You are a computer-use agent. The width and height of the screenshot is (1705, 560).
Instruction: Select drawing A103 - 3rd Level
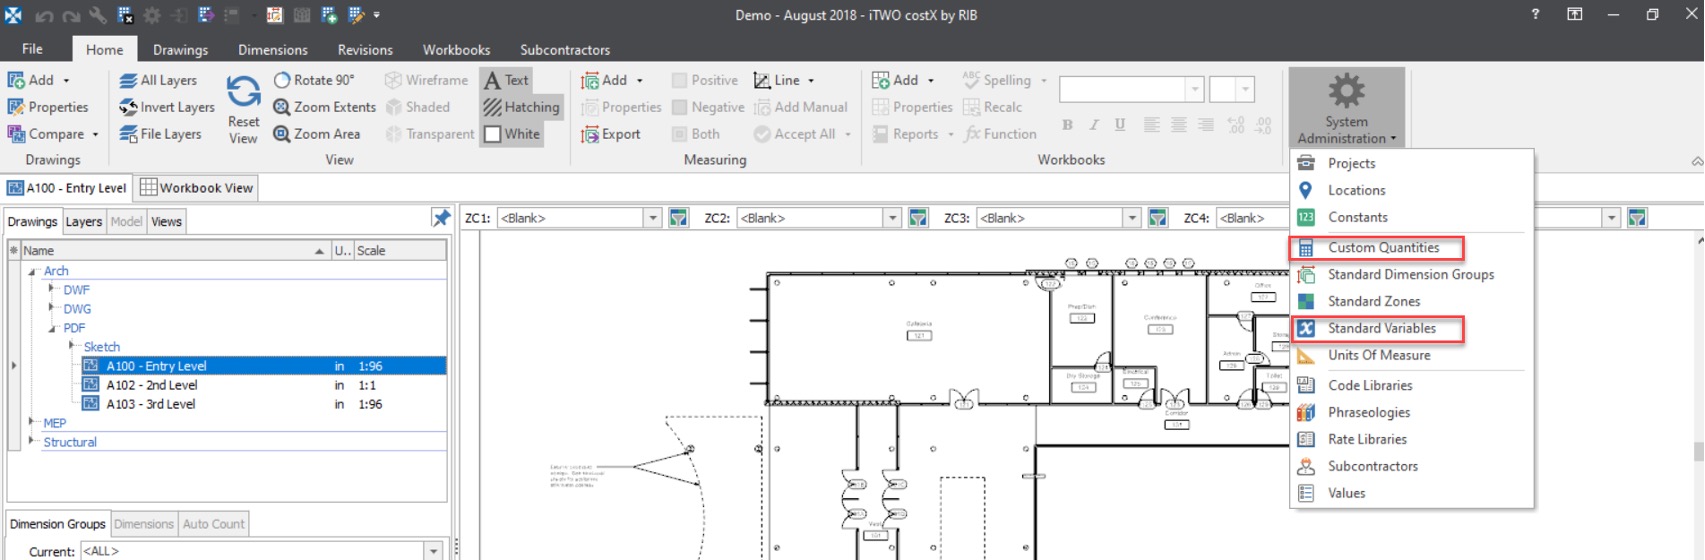tap(151, 404)
